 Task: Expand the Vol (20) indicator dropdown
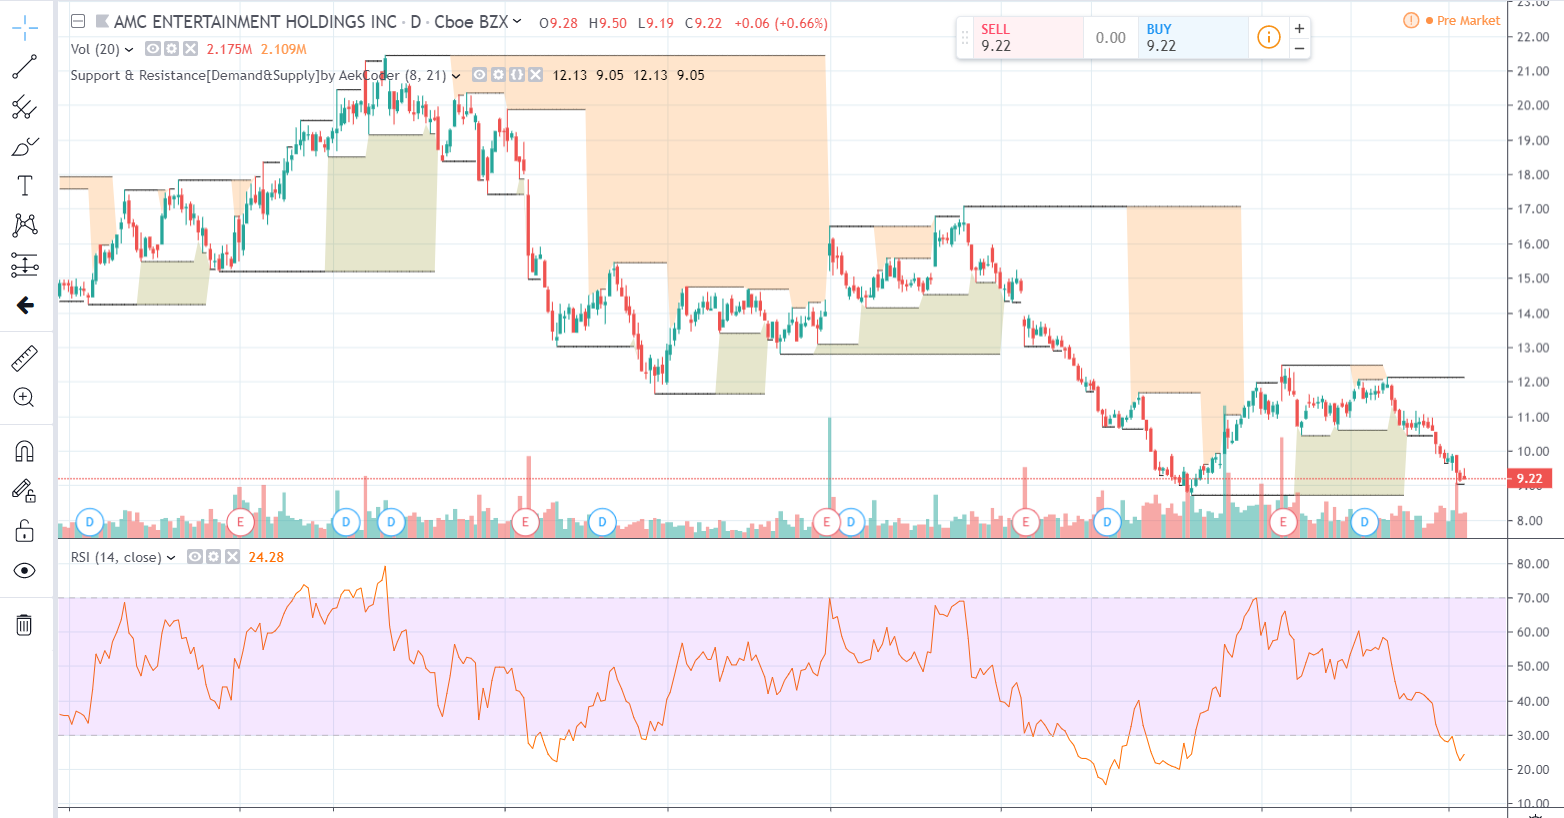(129, 49)
